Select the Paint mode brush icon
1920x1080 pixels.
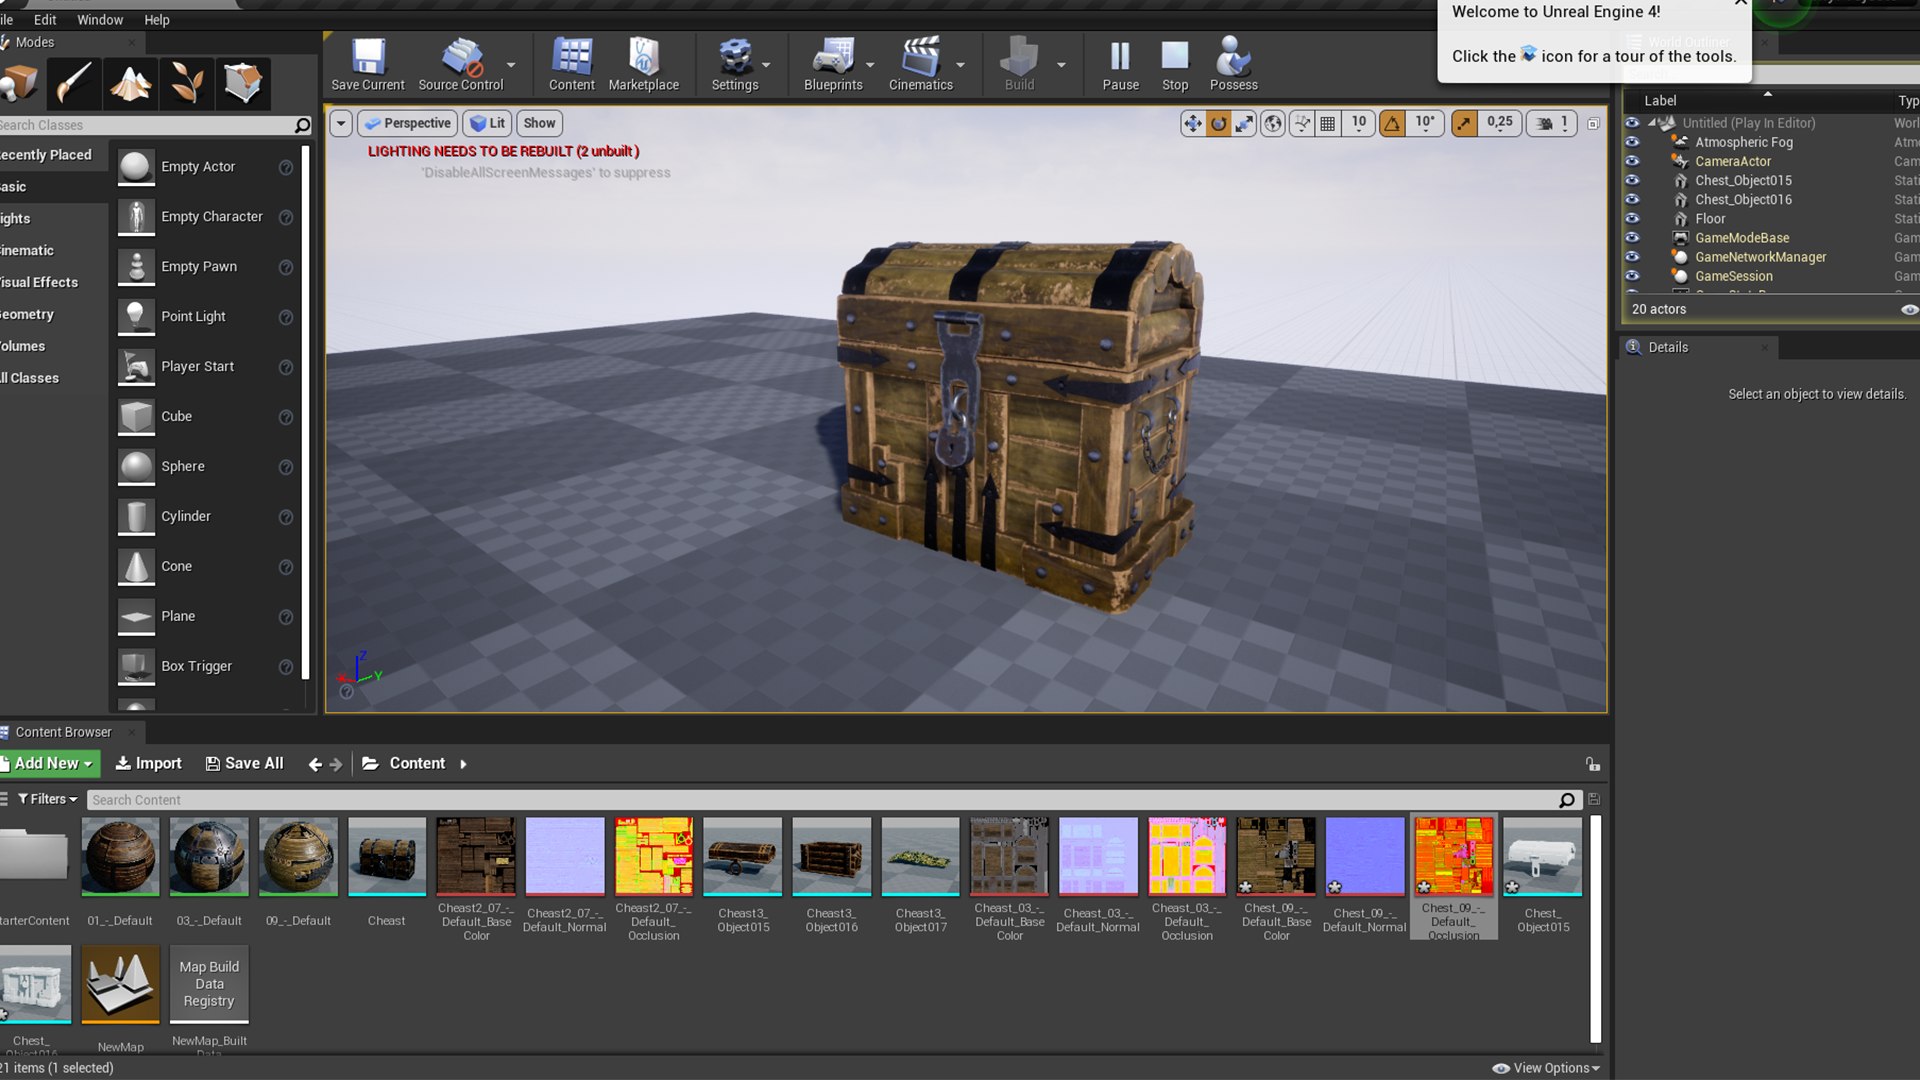(73, 83)
